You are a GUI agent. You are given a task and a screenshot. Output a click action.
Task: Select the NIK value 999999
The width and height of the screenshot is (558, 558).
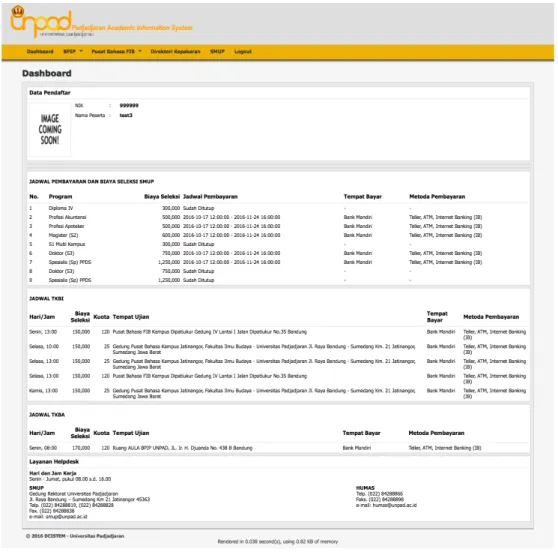(x=129, y=105)
